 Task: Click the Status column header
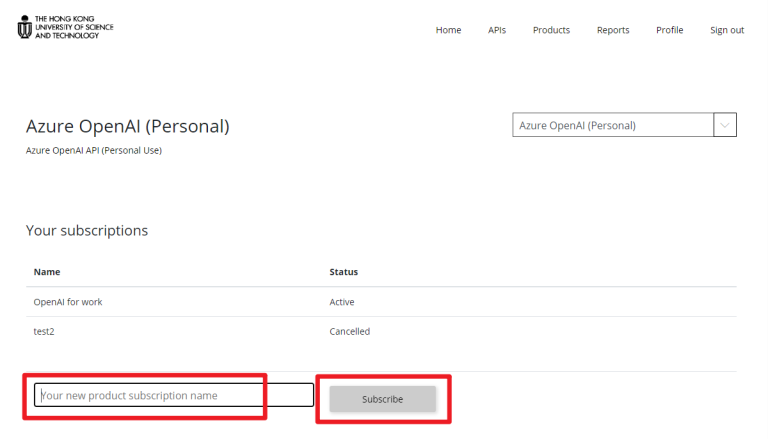(343, 272)
